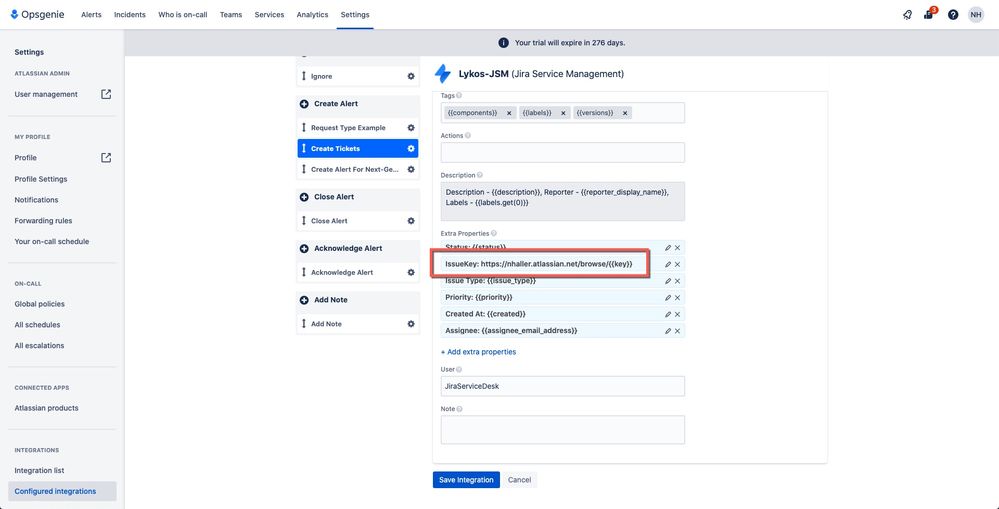Image resolution: width=999 pixels, height=509 pixels.
Task: Open the help question mark icon
Action: point(952,15)
